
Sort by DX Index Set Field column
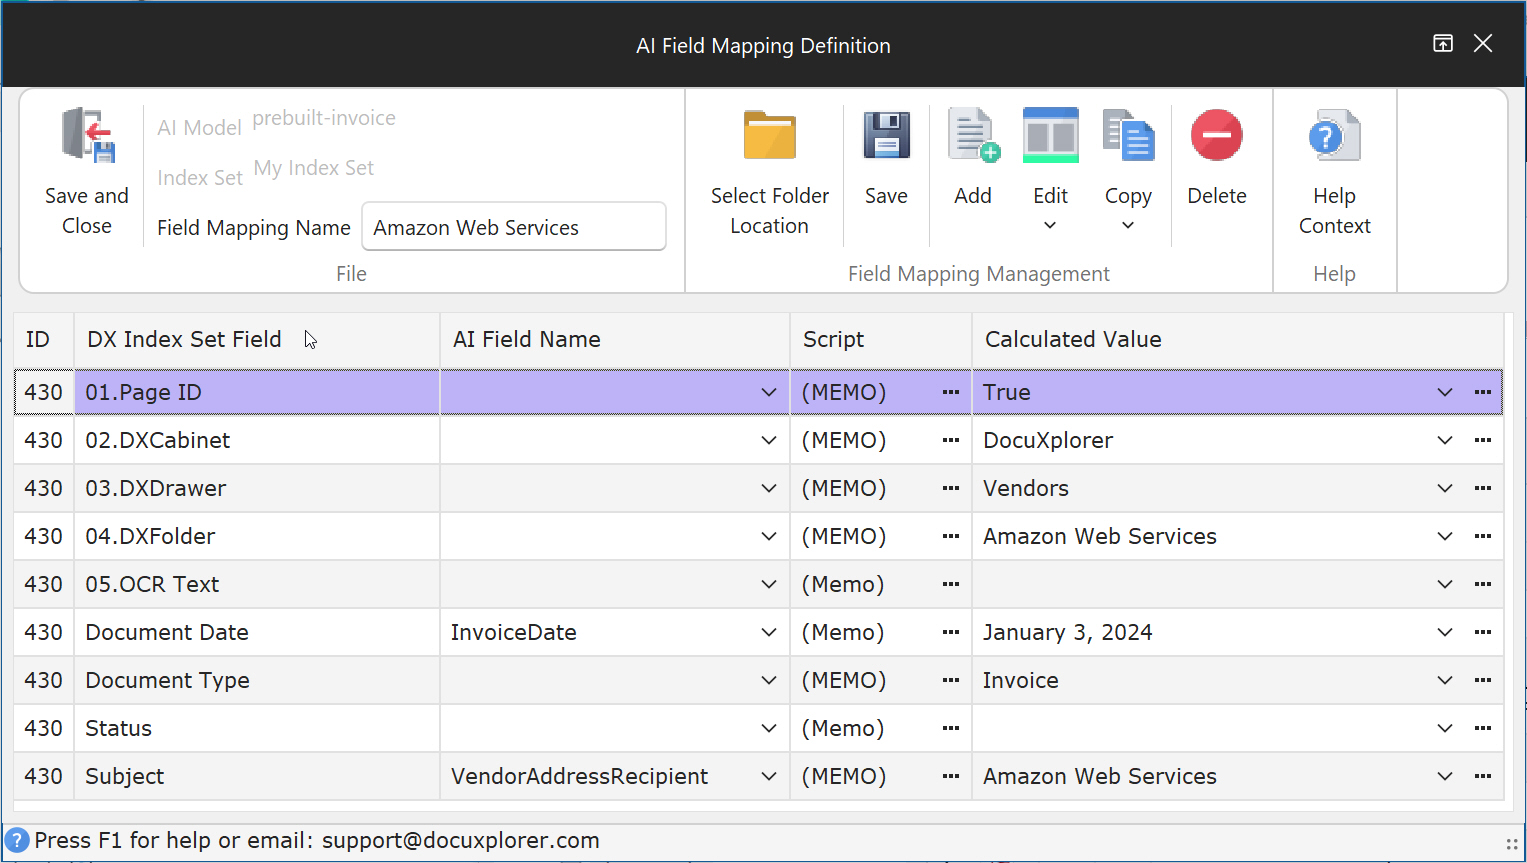[x=184, y=340]
